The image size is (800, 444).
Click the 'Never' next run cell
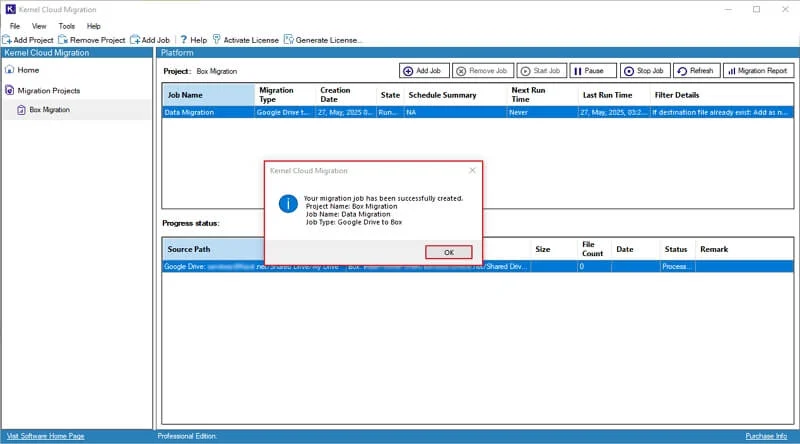click(x=542, y=112)
